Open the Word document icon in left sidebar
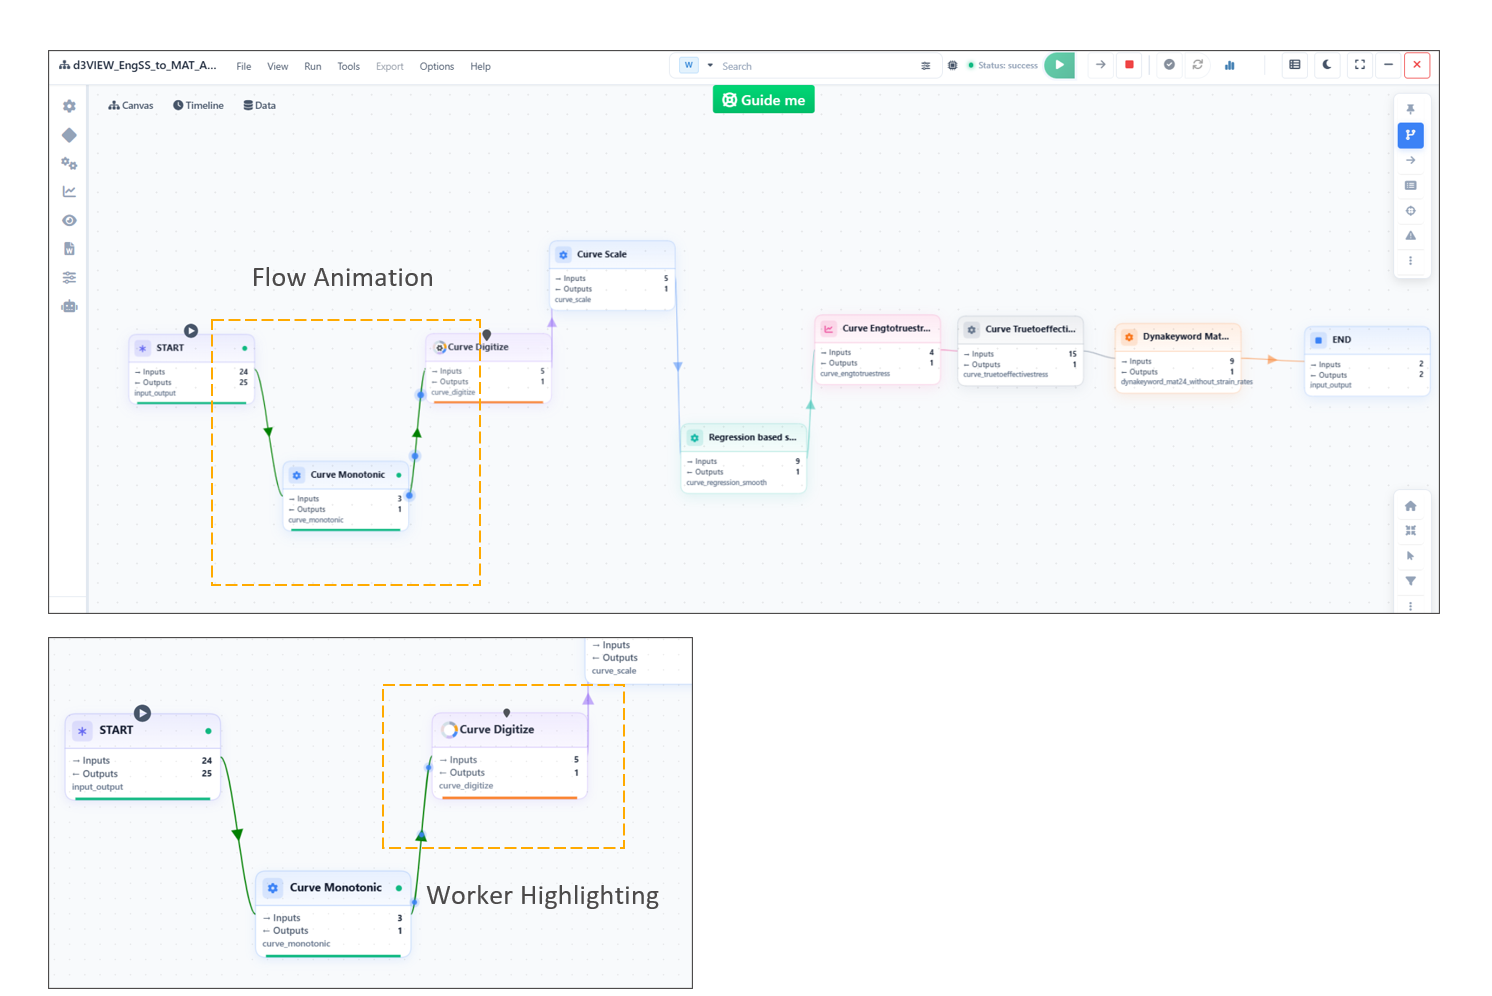The height and width of the screenshot is (996, 1492). [69, 249]
